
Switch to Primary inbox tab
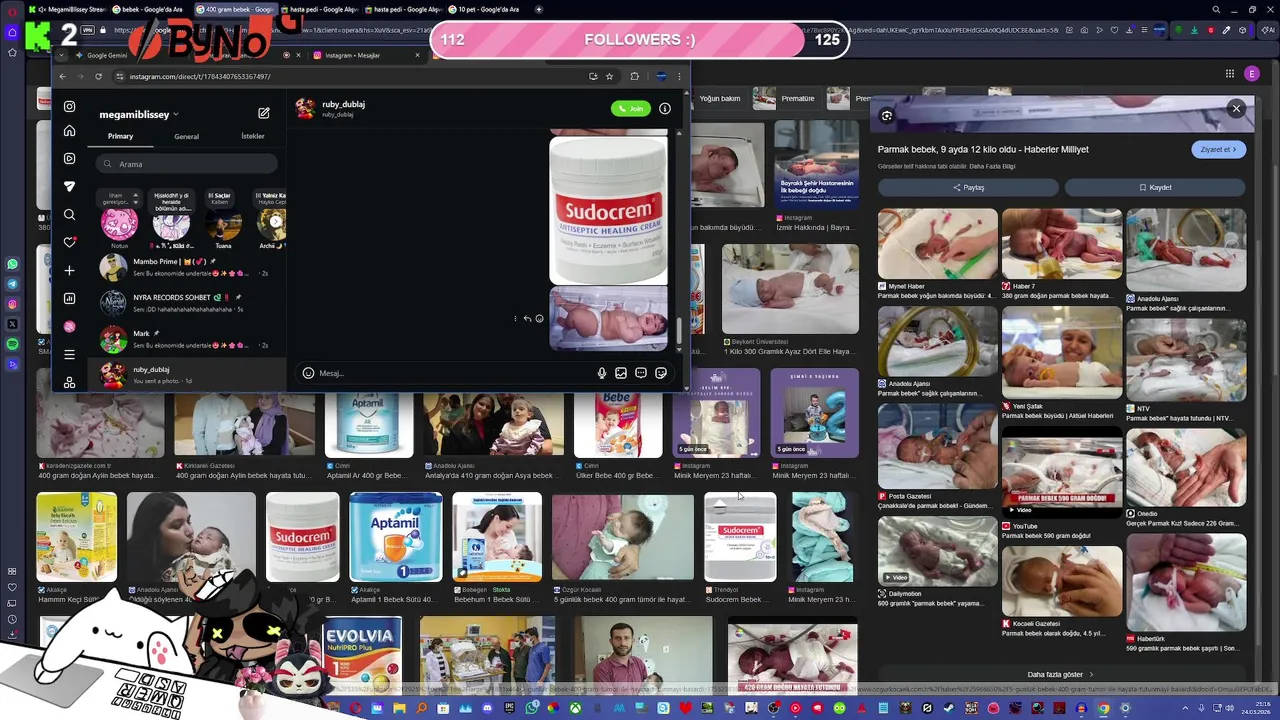[x=120, y=136]
